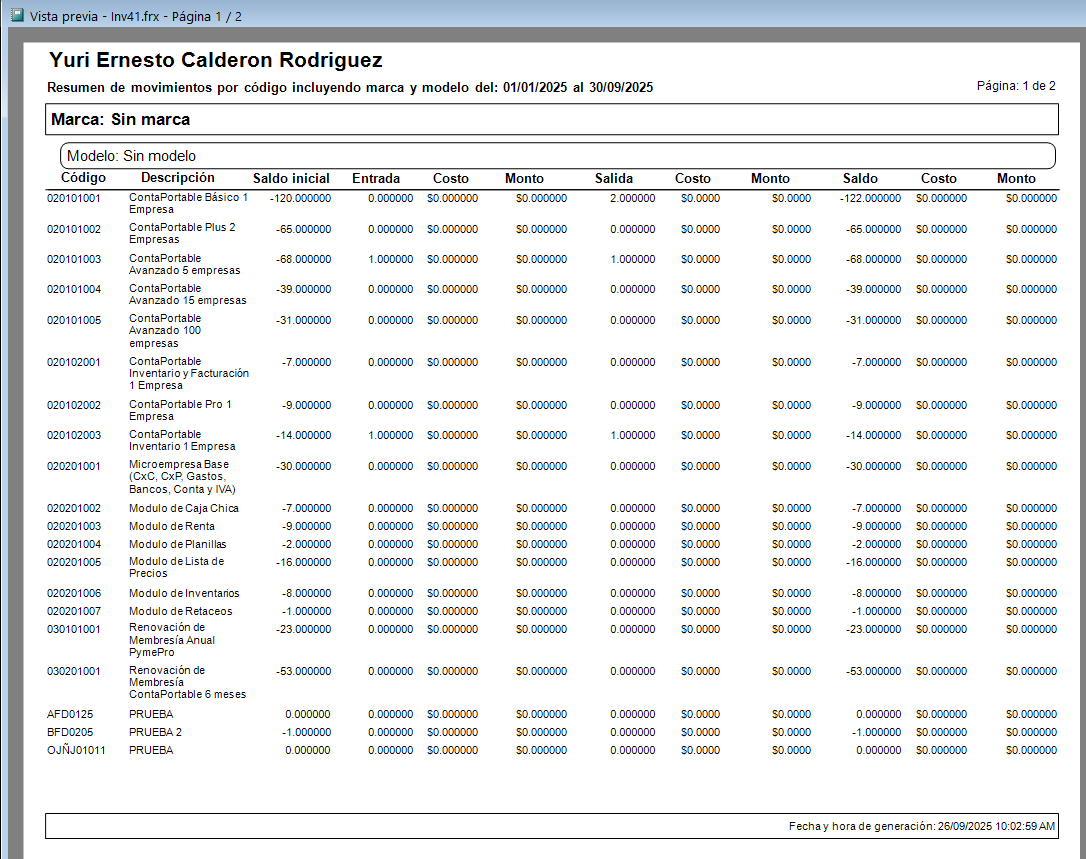Click the Inv41.frx preview title text
Image resolution: width=1086 pixels, height=859 pixels.
(136, 16)
